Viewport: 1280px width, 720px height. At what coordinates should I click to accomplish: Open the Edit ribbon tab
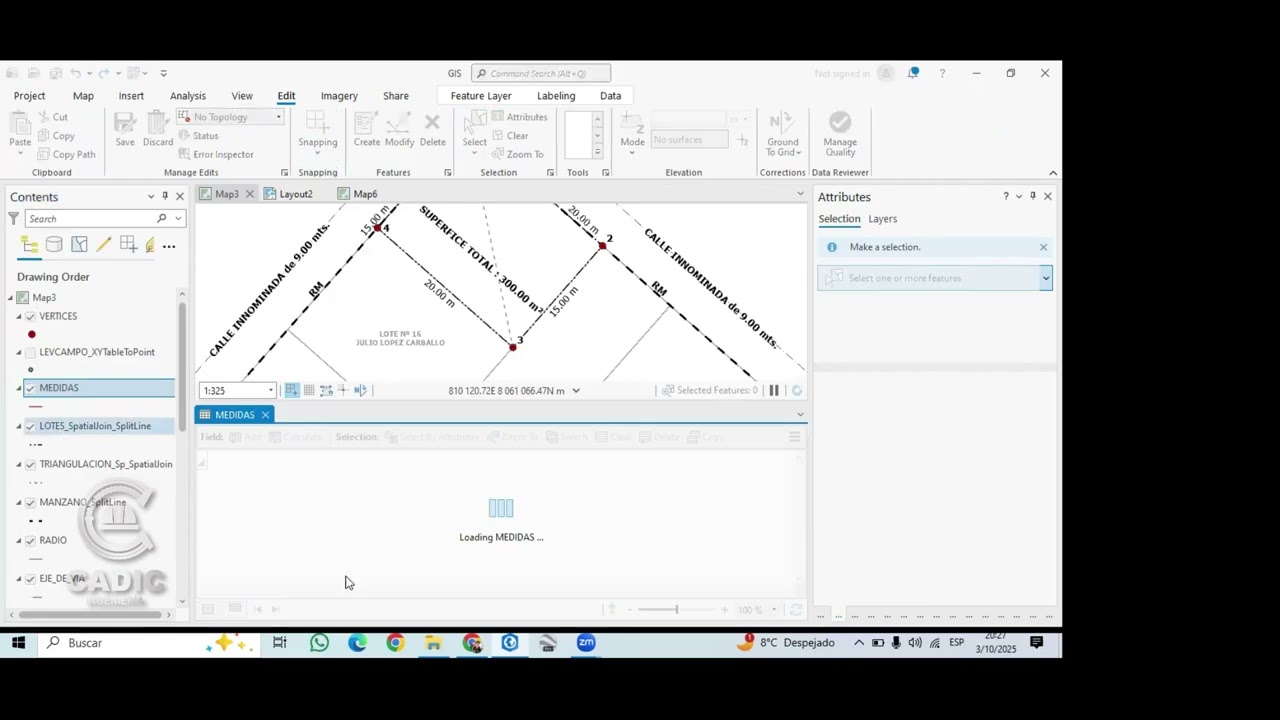[x=286, y=96]
